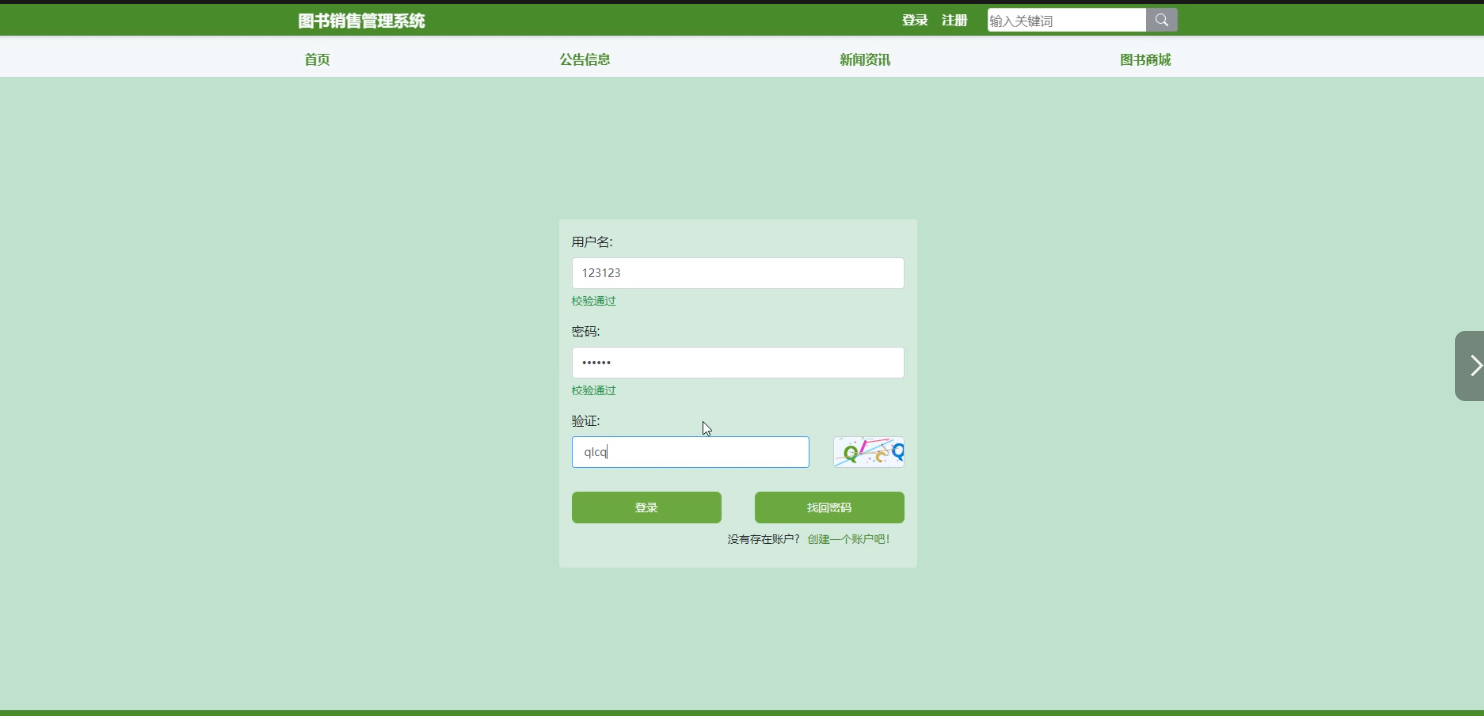Click the 用户名: label
The height and width of the screenshot is (716, 1484).
tap(592, 242)
